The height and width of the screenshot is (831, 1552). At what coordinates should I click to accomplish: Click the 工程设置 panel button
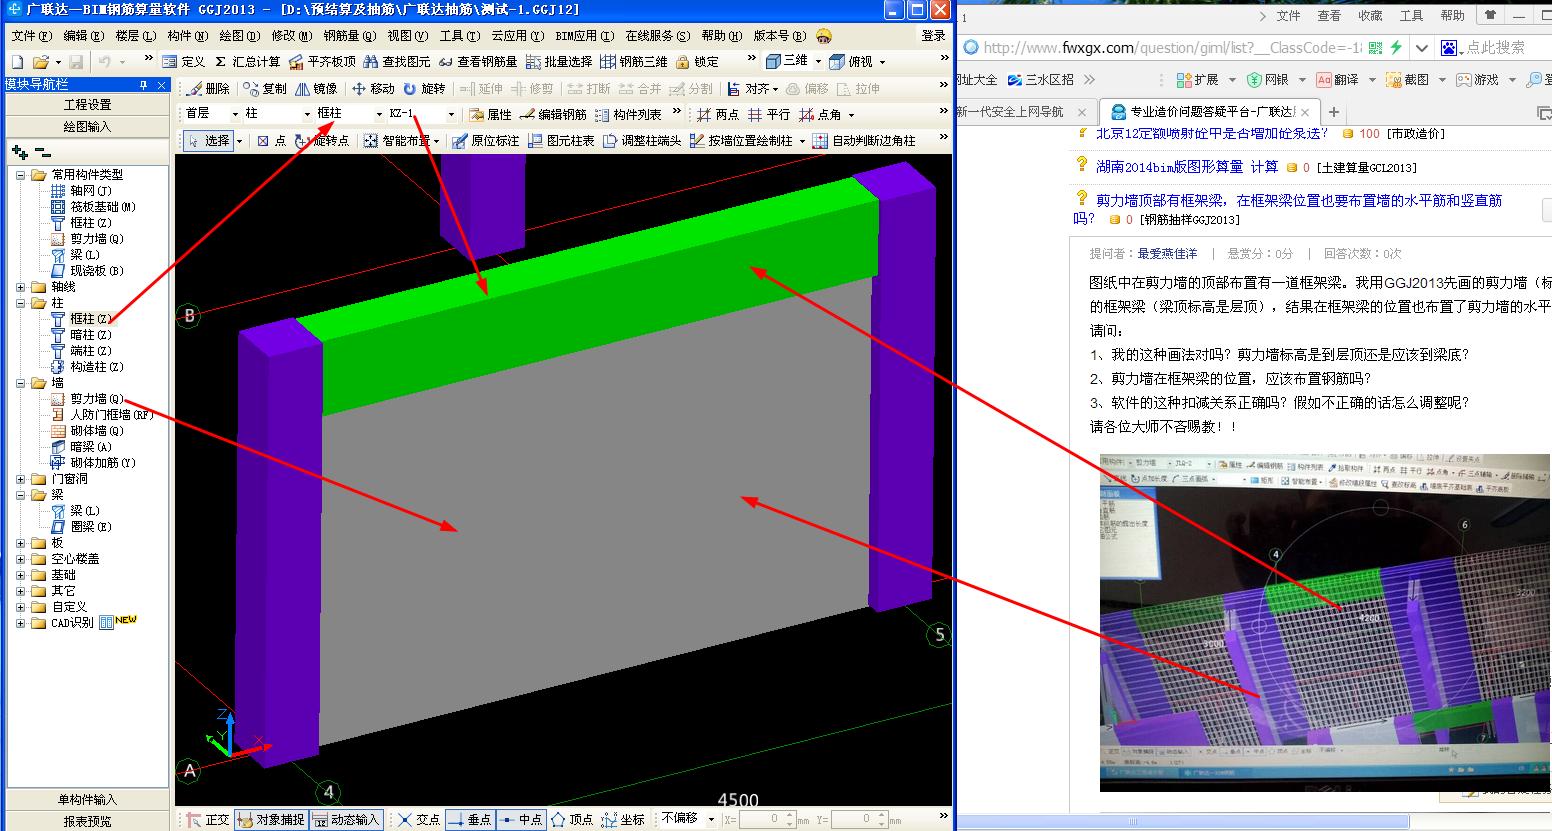point(88,105)
